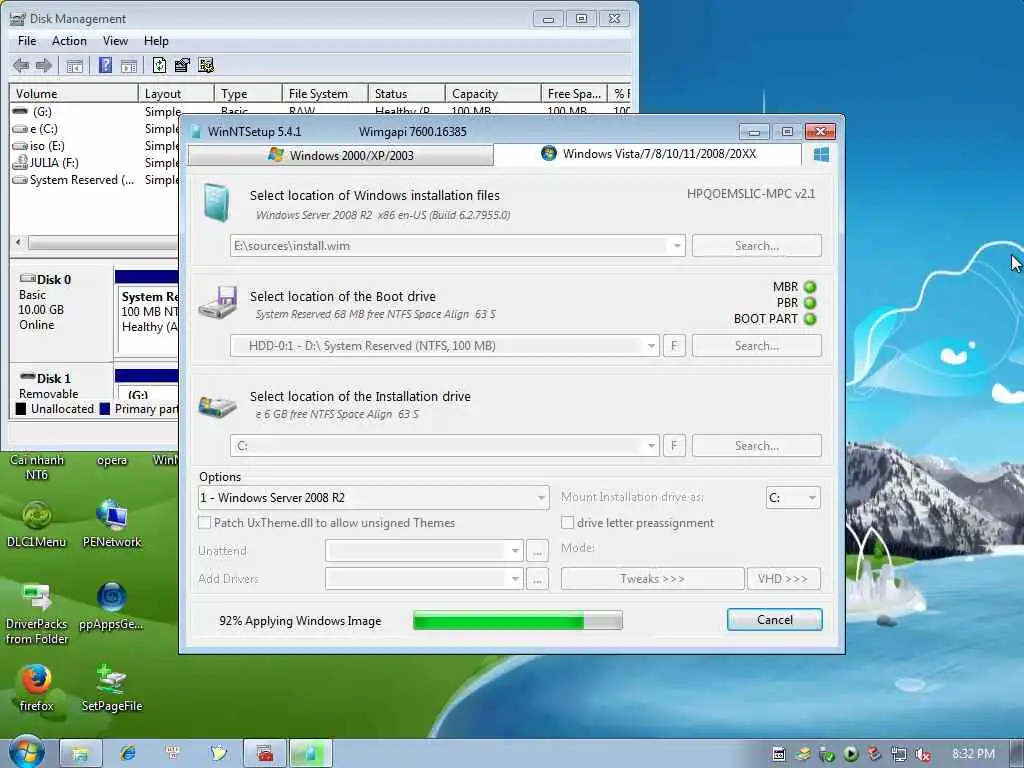Expand the install.wim path dropdown
1024x768 pixels.
(677, 246)
